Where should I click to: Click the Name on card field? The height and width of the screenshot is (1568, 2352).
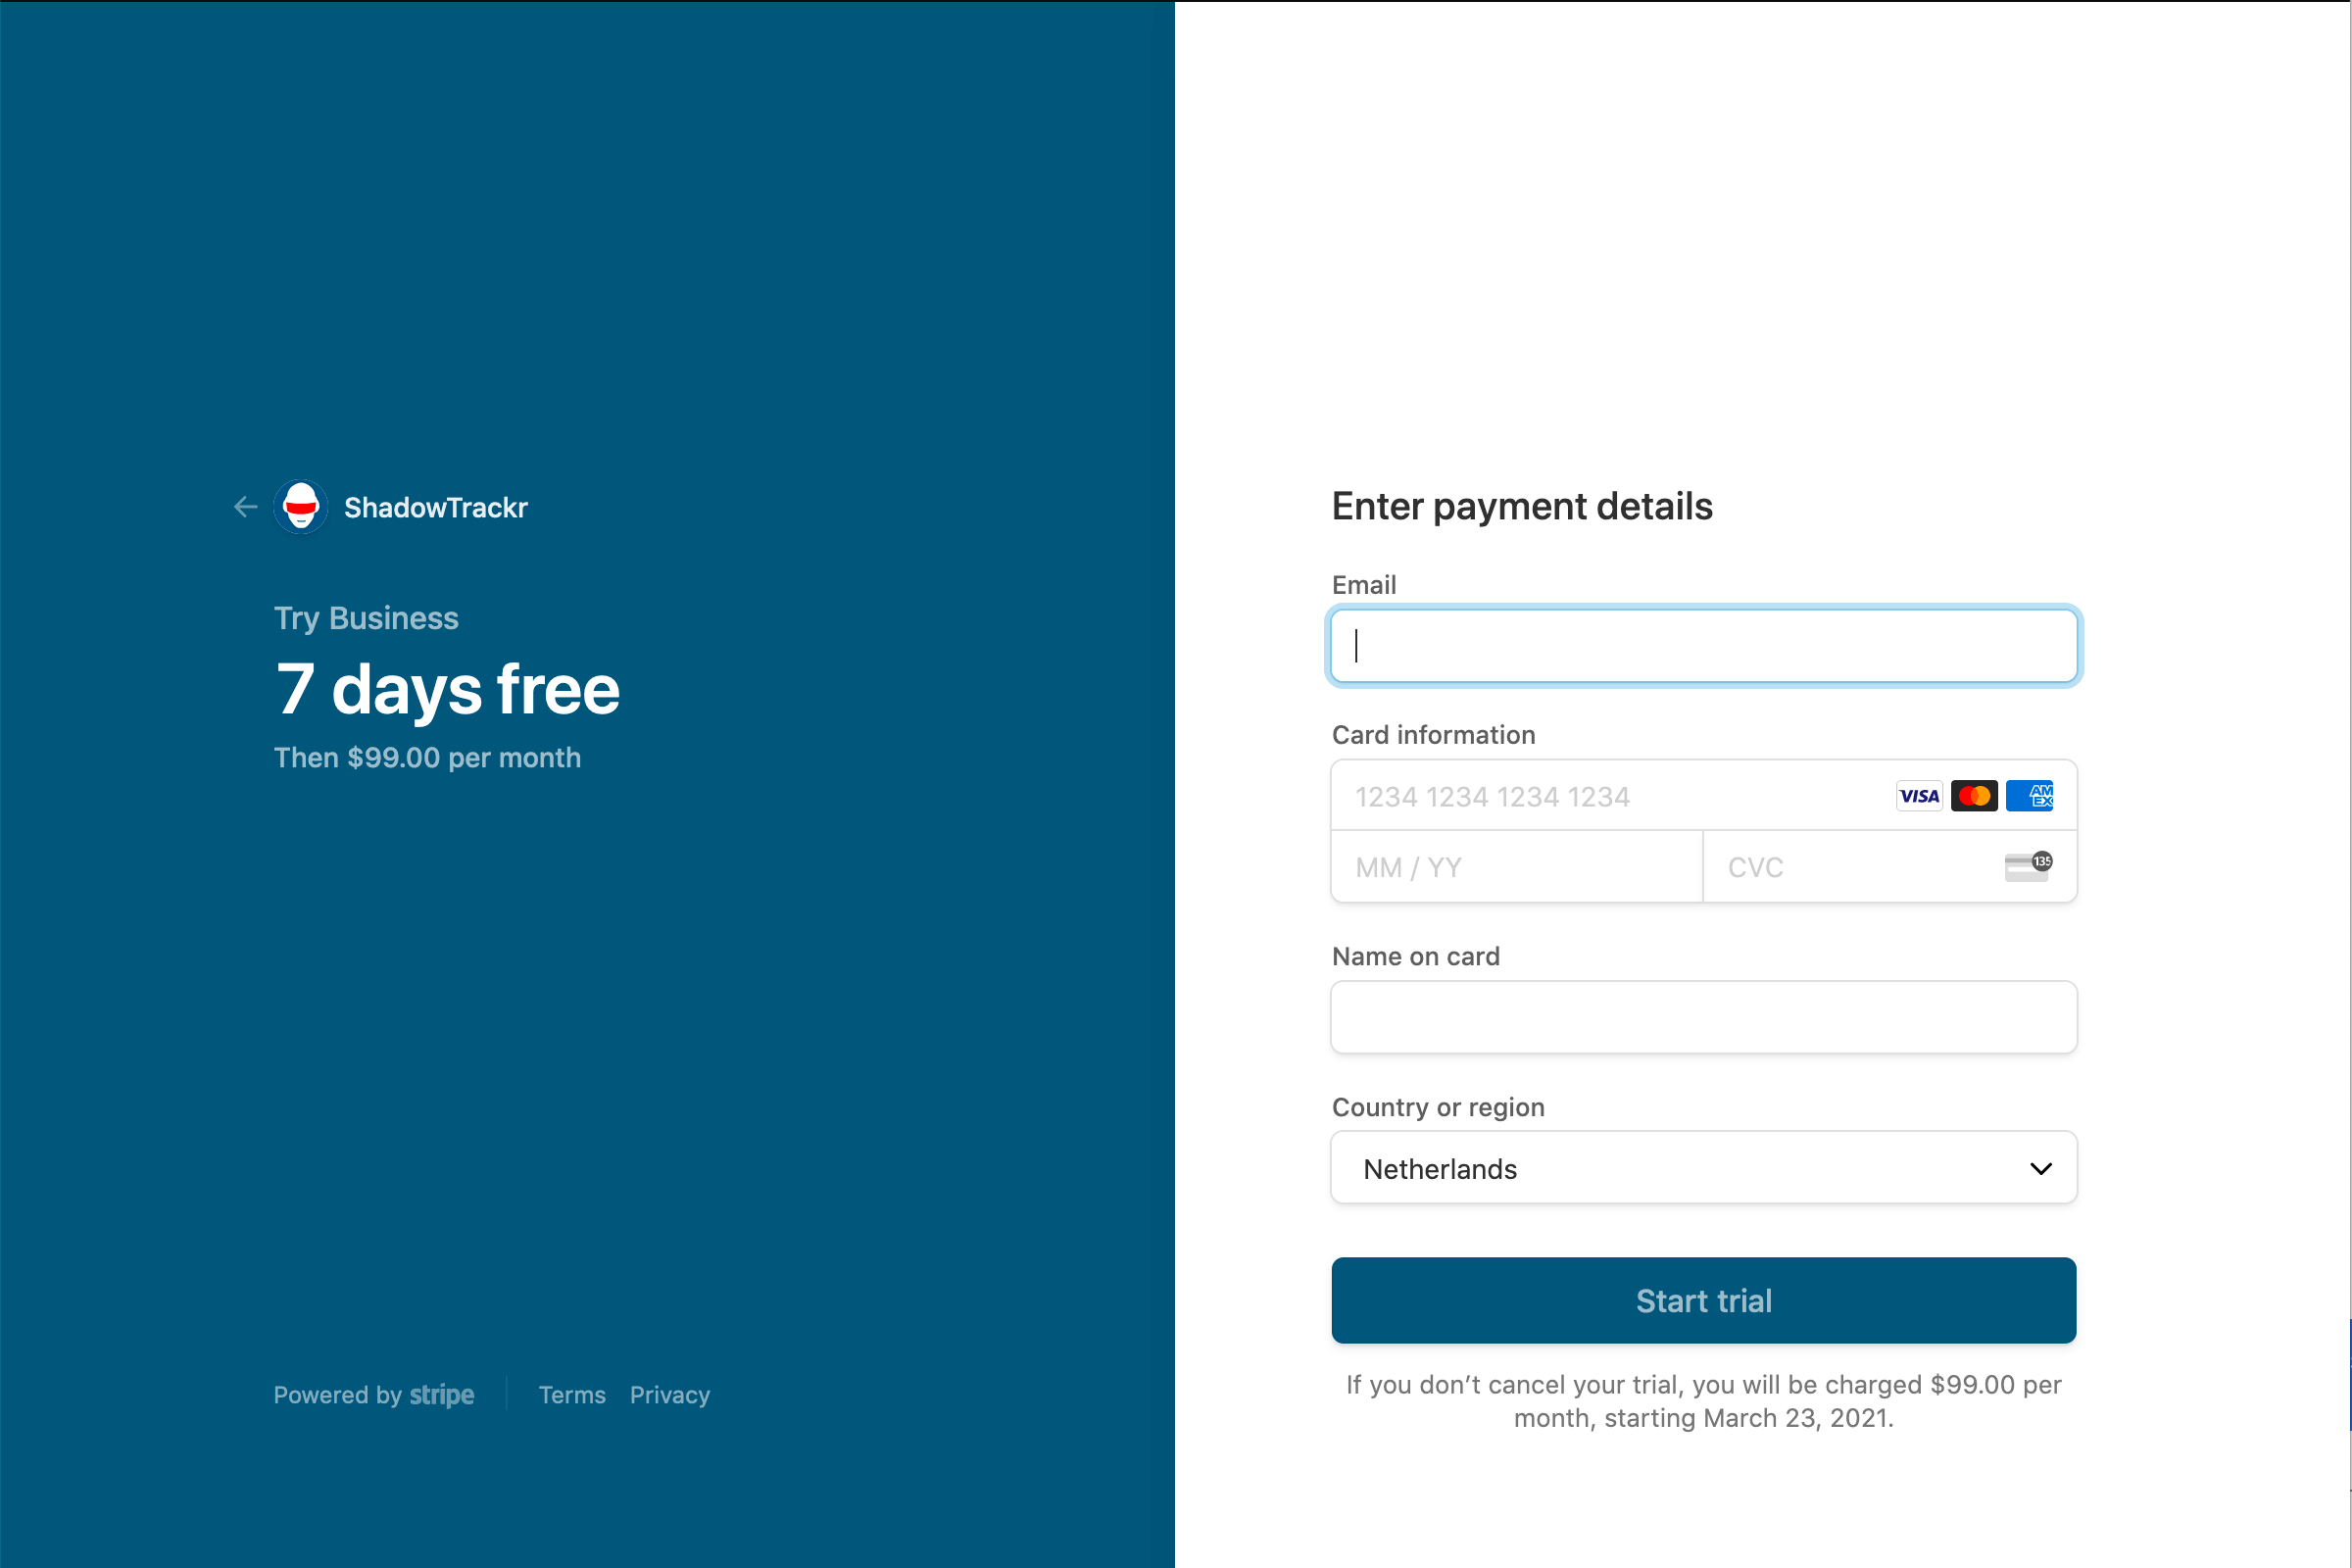pyautogui.click(x=1703, y=1017)
